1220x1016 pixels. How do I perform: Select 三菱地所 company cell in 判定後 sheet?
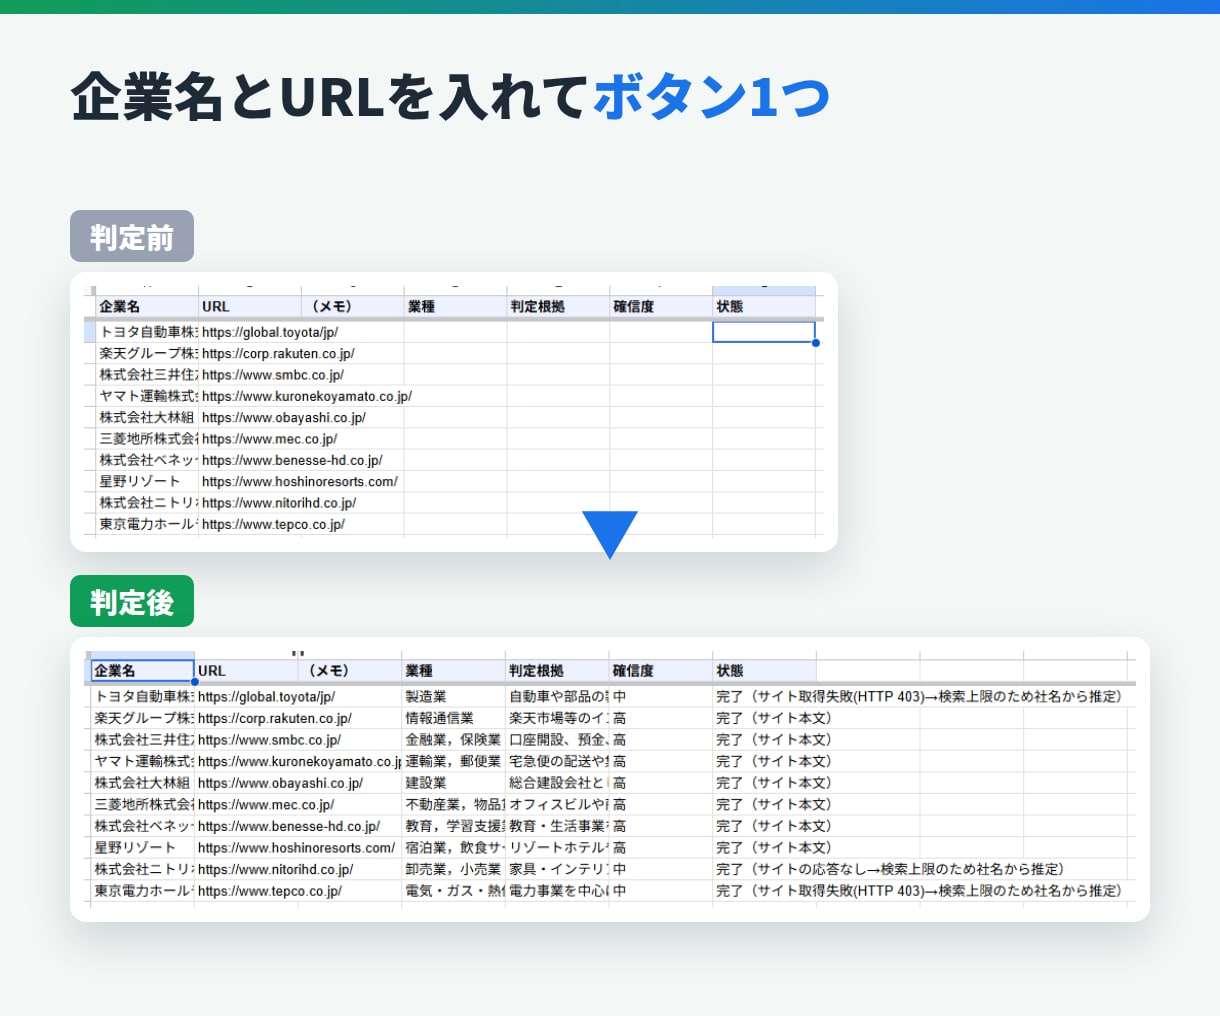coord(143,804)
